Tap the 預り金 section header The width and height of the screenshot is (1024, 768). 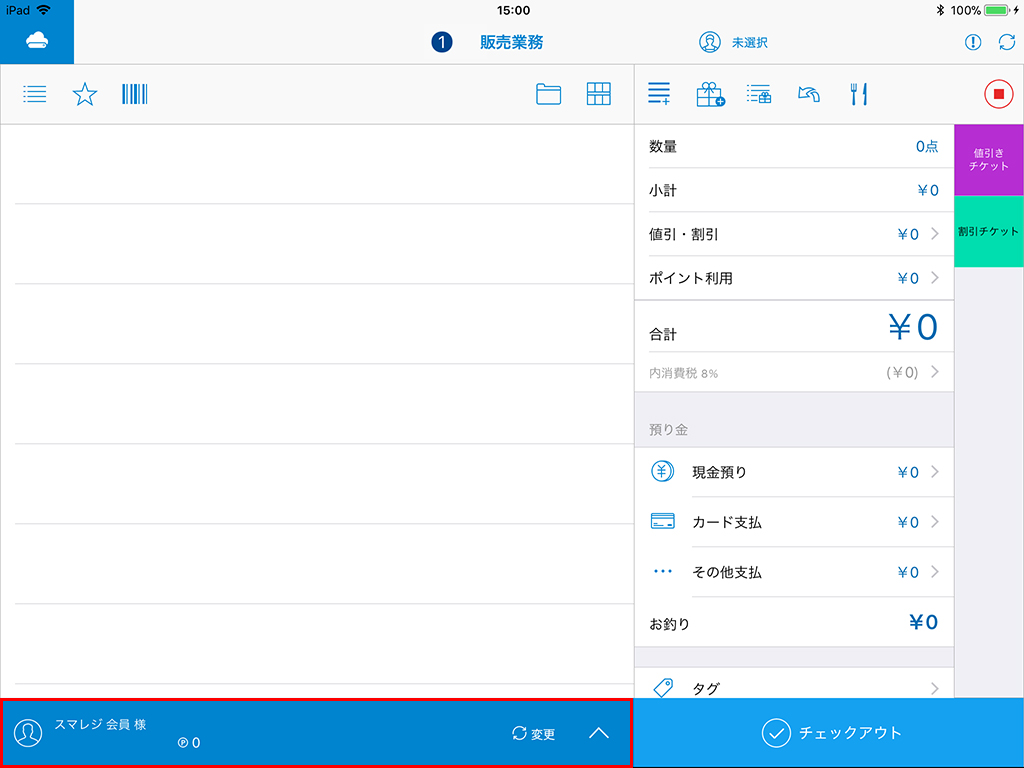pyautogui.click(x=668, y=429)
